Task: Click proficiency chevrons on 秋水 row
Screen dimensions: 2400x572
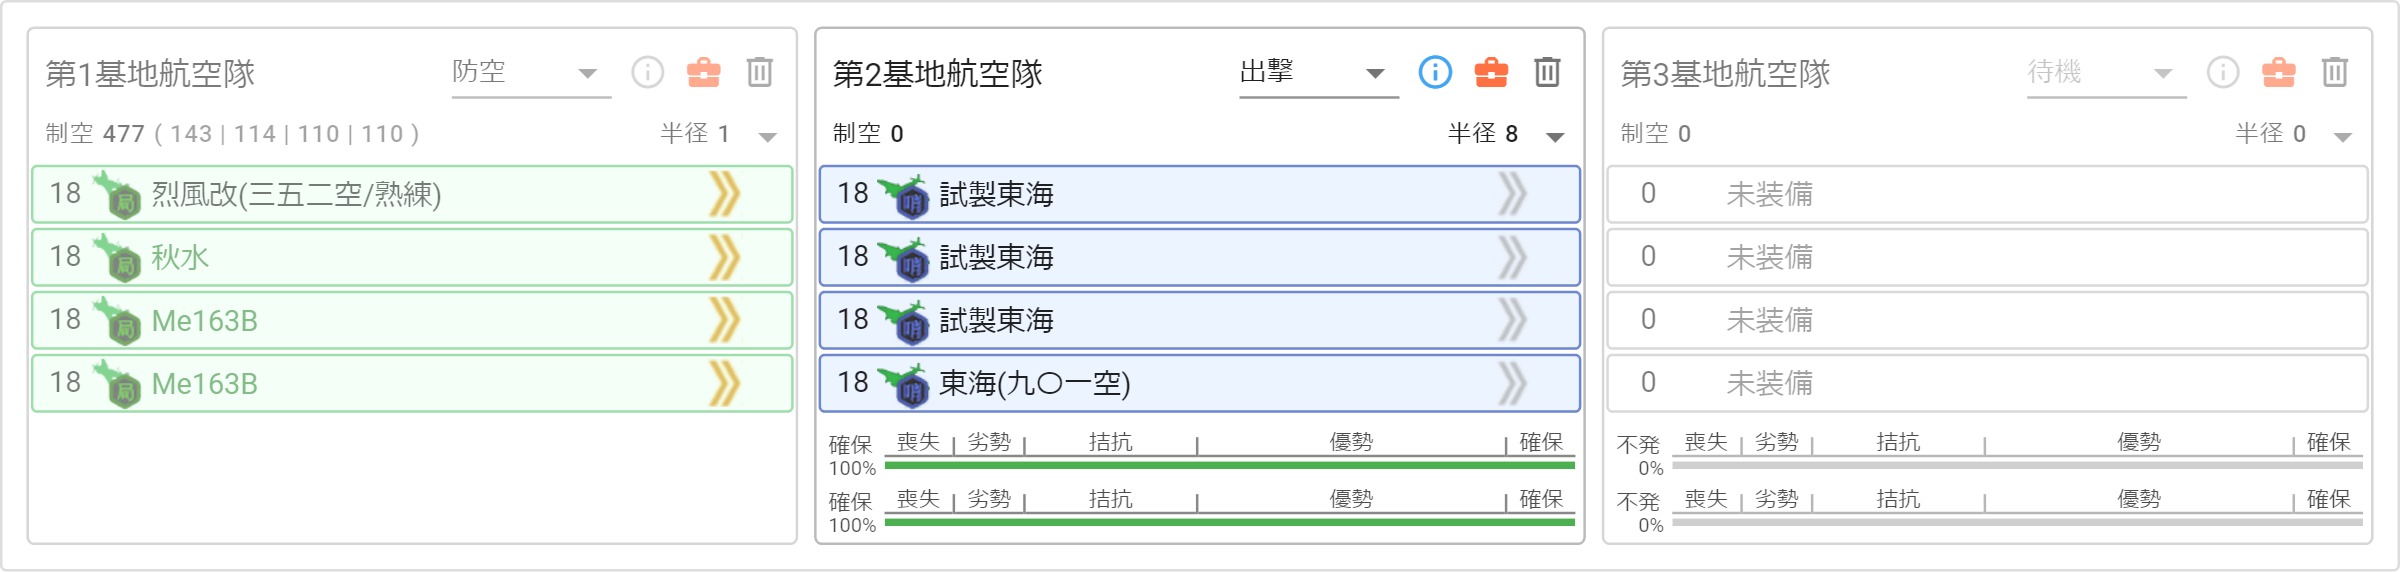Action: [x=725, y=257]
